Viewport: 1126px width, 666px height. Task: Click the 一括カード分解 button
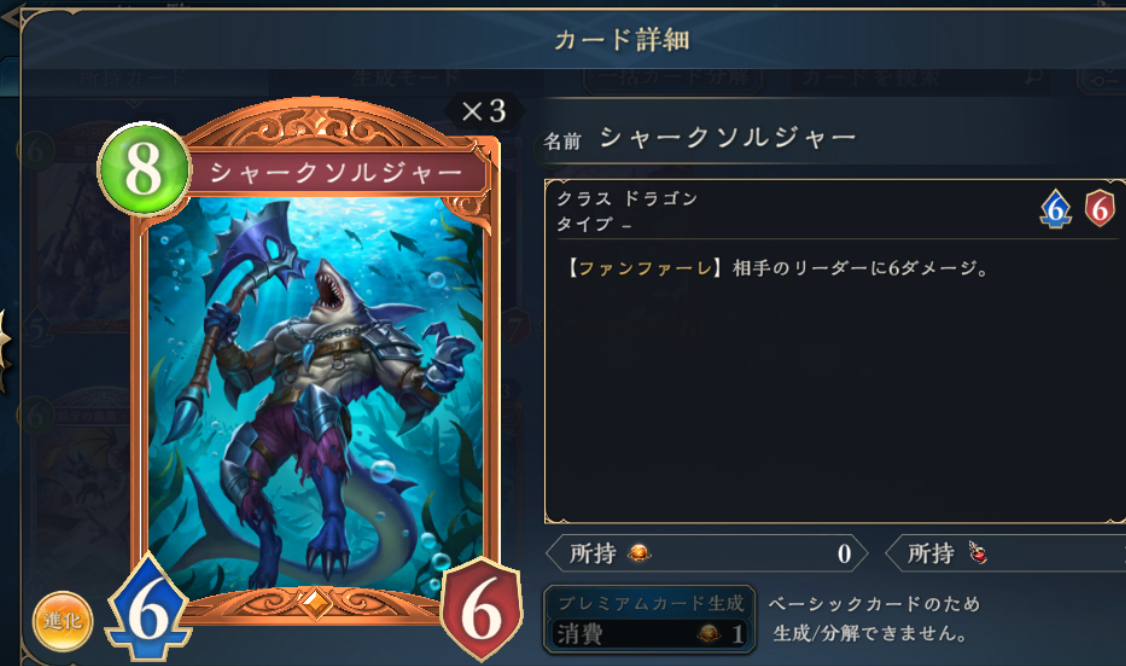click(x=674, y=78)
